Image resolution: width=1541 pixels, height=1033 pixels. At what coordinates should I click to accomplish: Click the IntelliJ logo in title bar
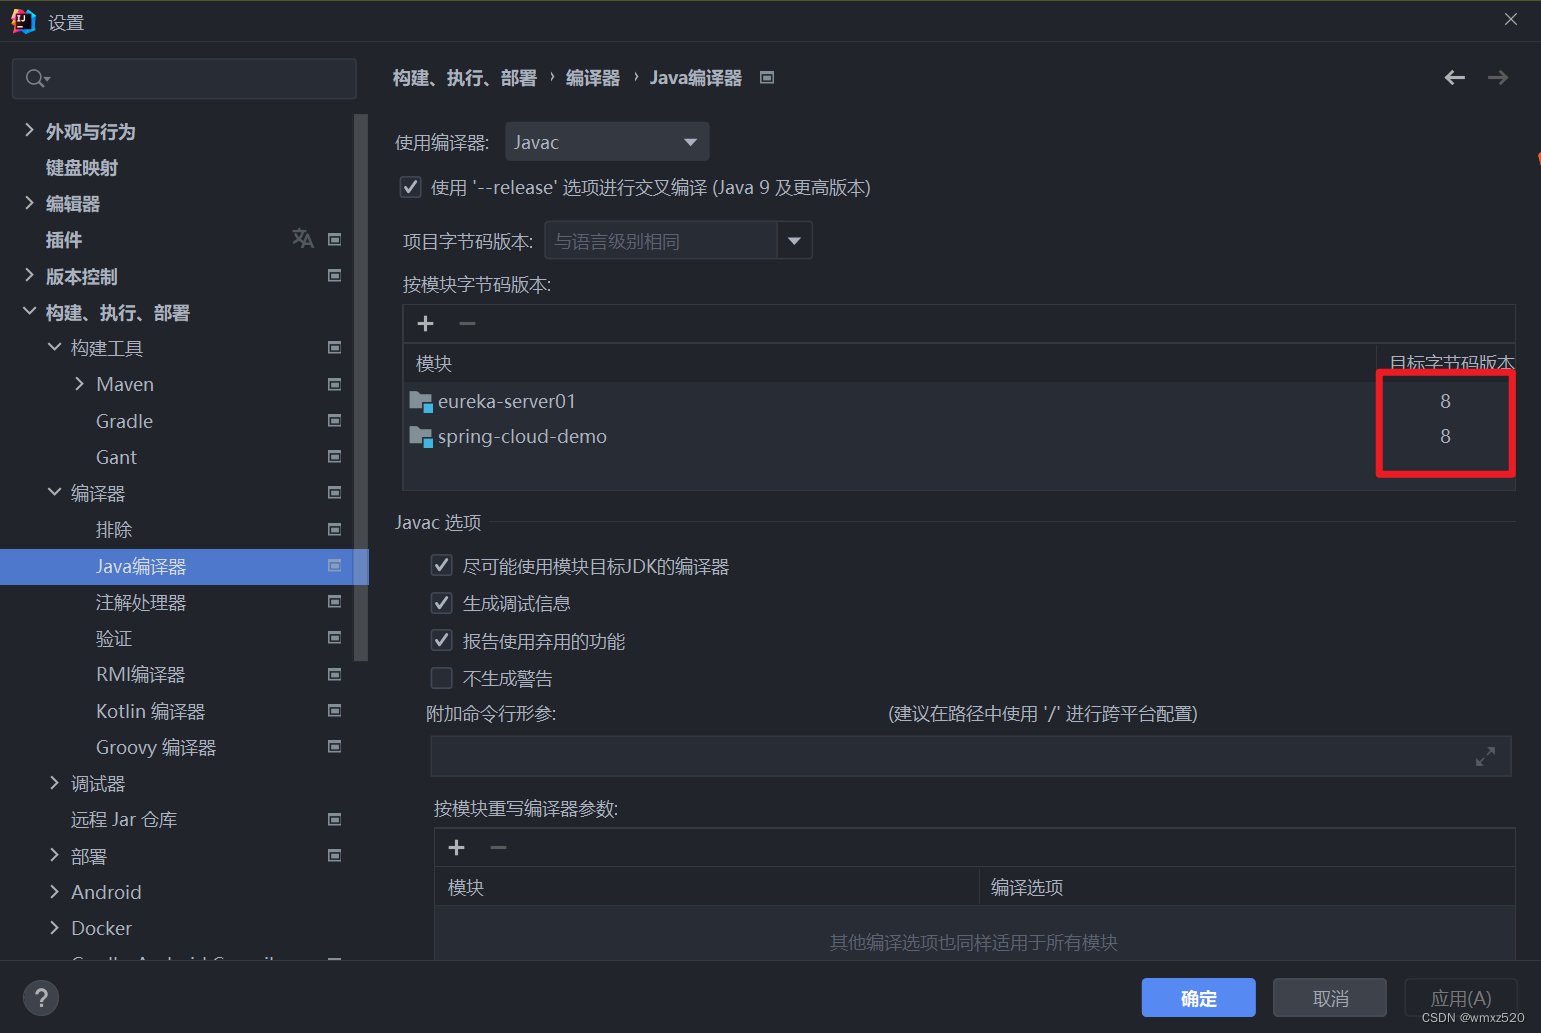[23, 21]
